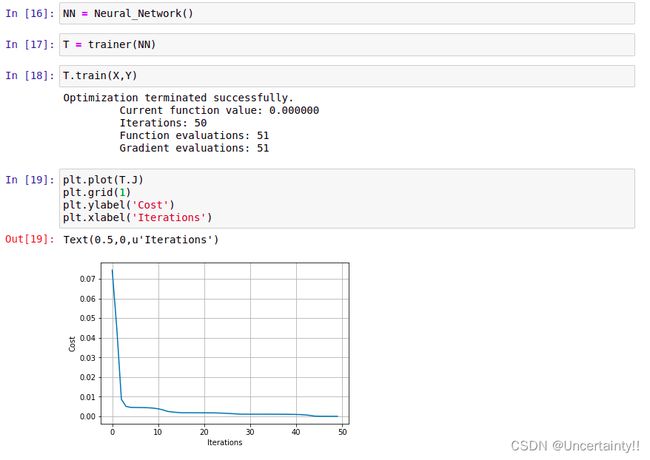Click the plt.xlabel('Iterations') line
The image size is (650, 460).
tap(138, 218)
